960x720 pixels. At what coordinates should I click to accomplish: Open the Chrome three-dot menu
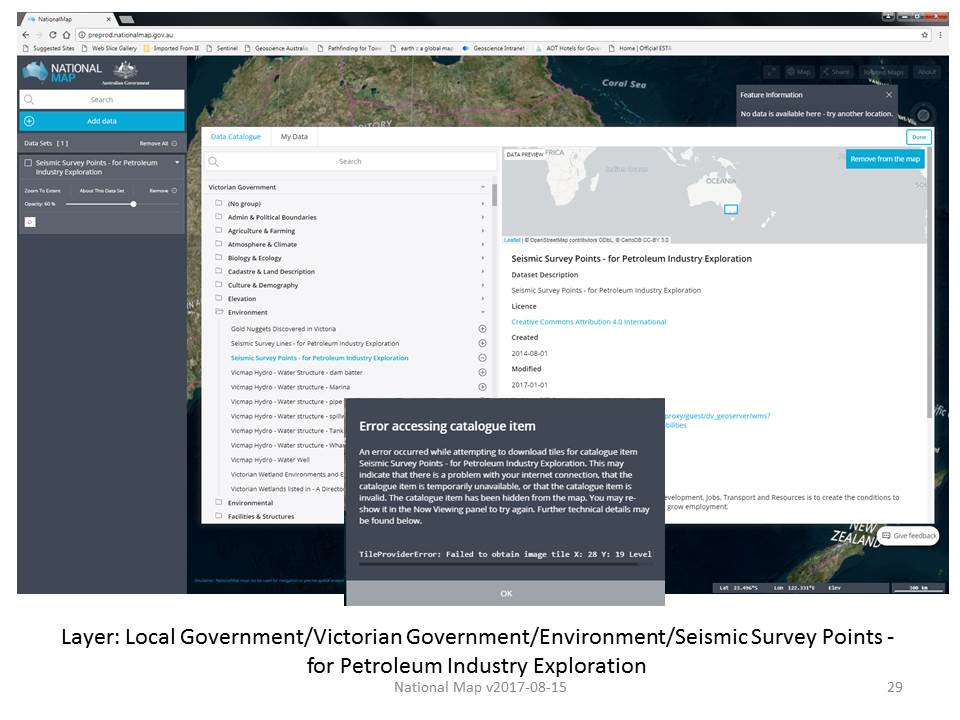click(x=940, y=35)
